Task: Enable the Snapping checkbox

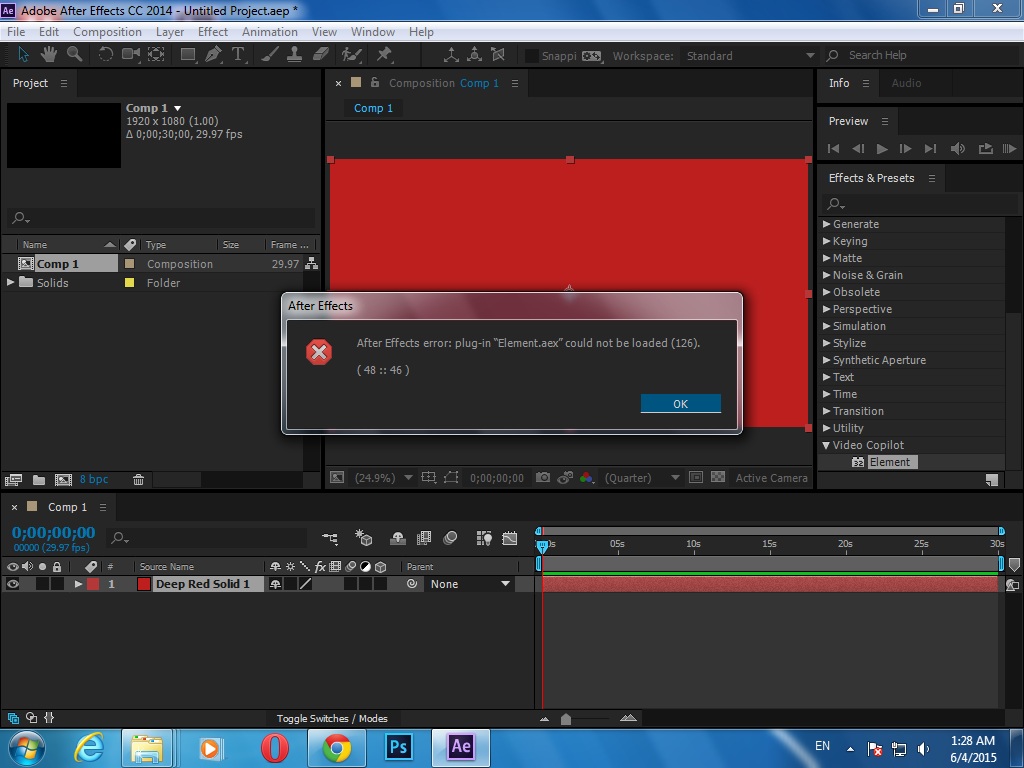Action: 532,56
